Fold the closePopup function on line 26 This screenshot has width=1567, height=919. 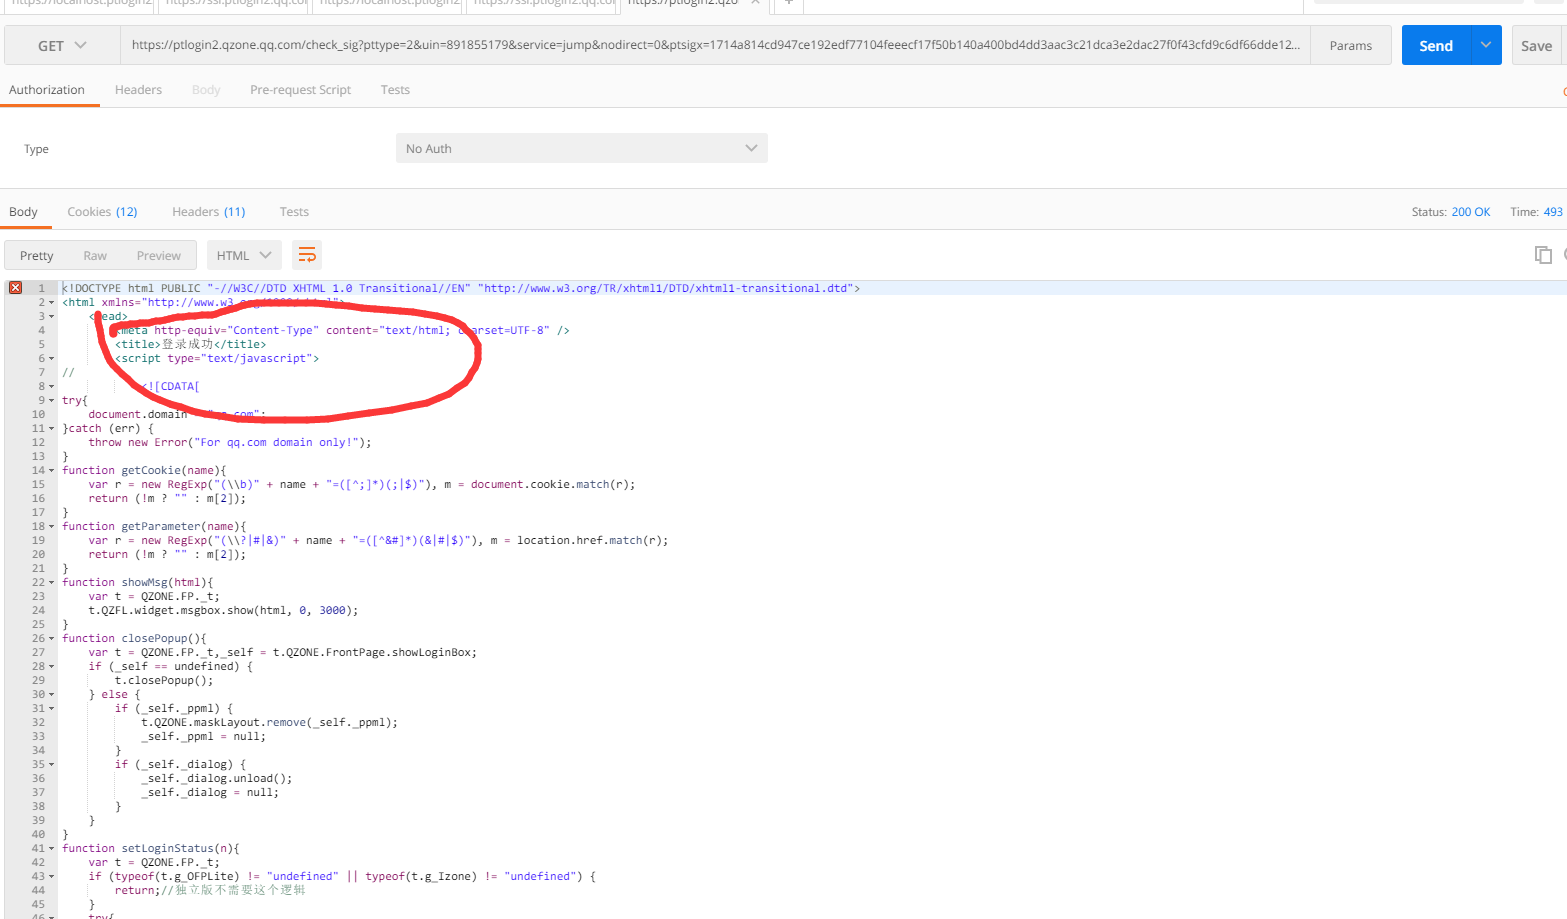[x=52, y=638]
